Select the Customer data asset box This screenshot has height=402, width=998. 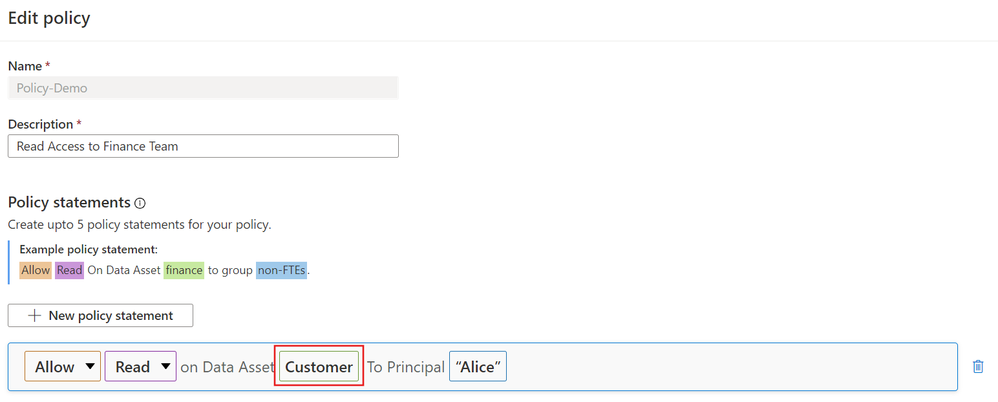319,367
